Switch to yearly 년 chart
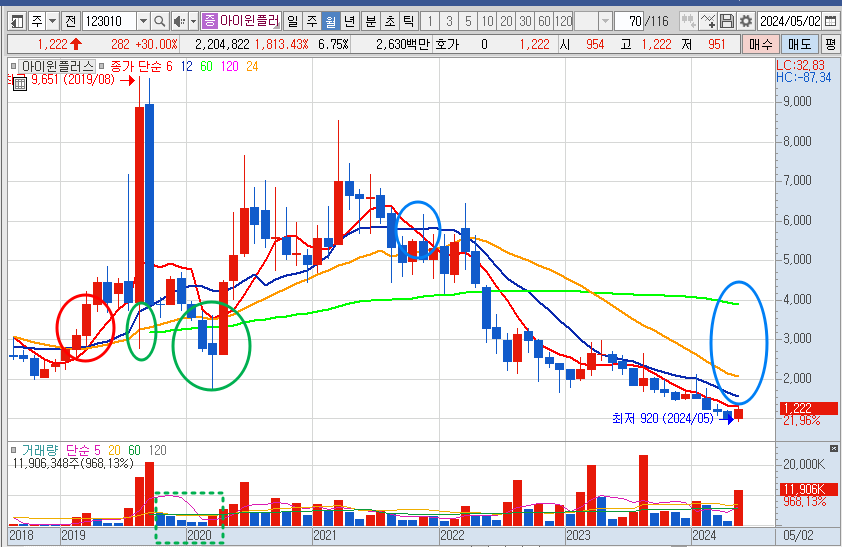 click(x=350, y=21)
